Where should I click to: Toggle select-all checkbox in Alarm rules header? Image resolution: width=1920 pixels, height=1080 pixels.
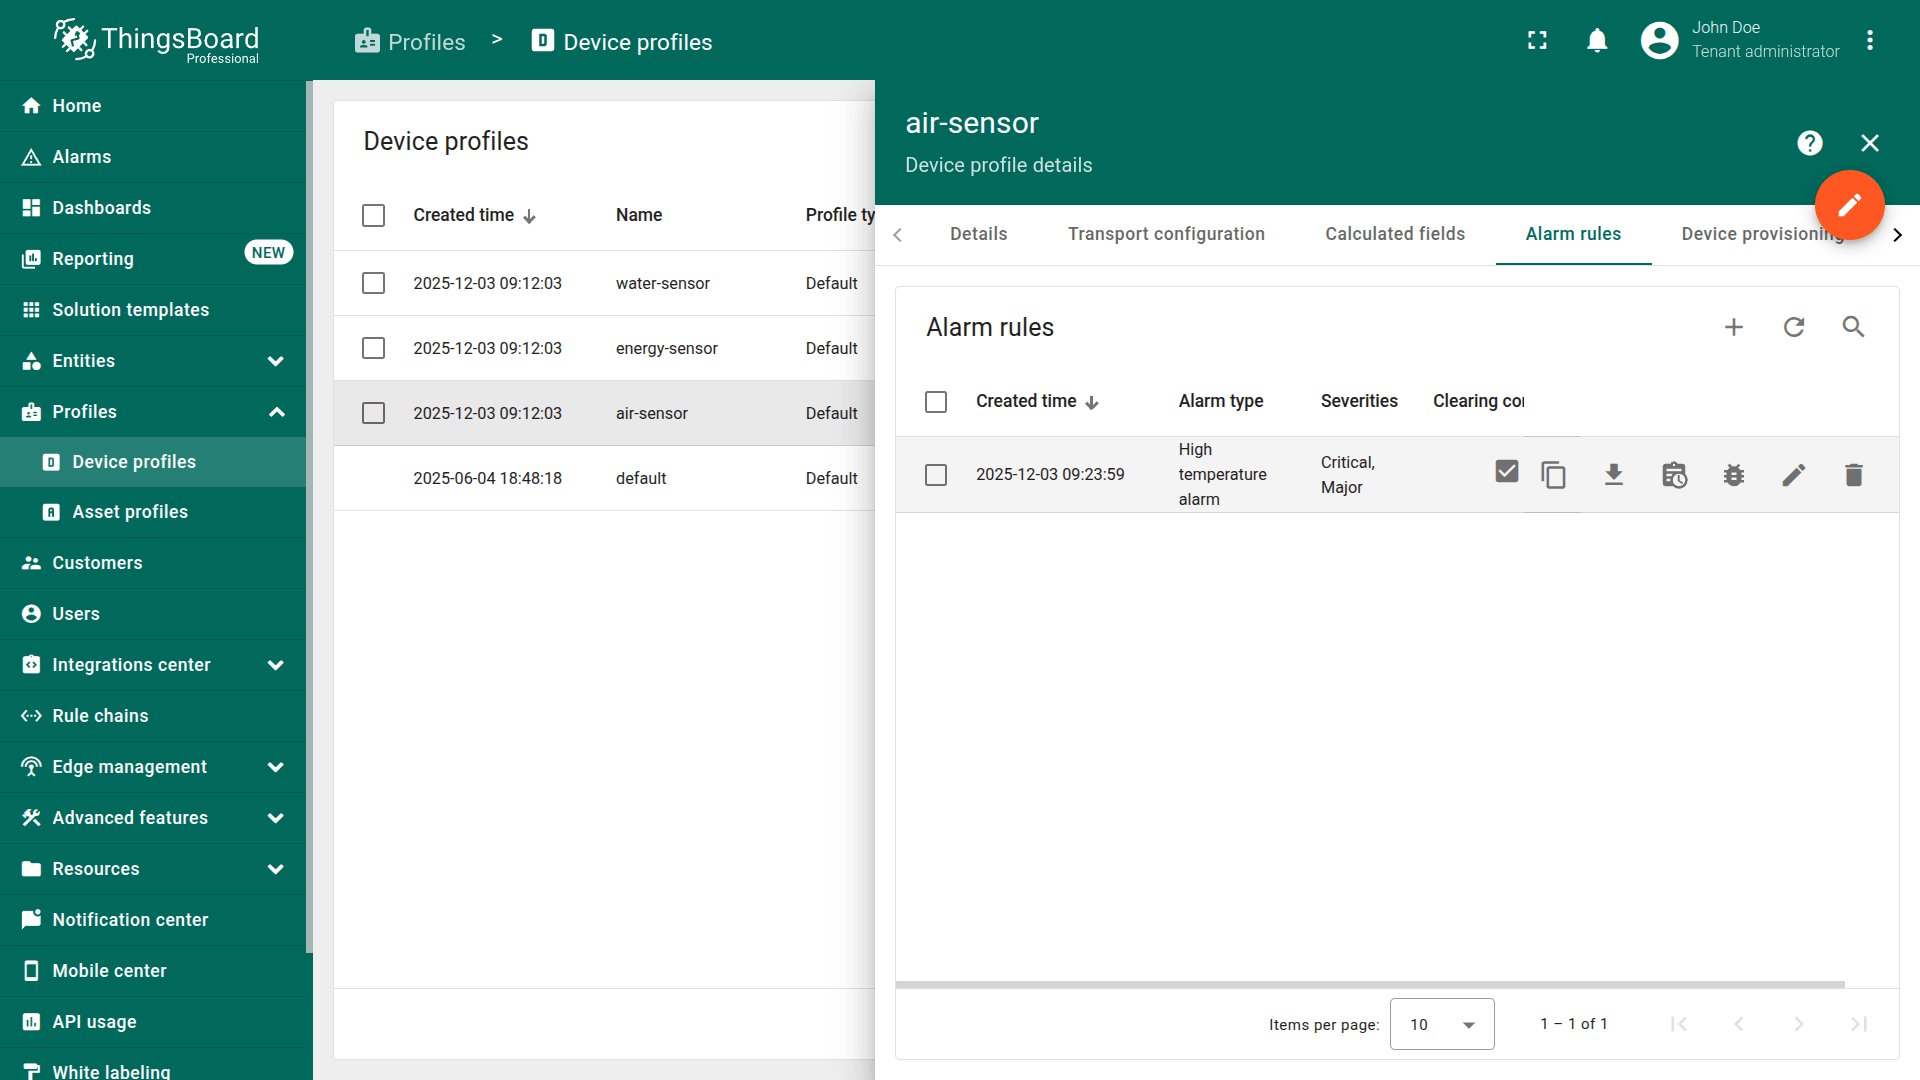(936, 402)
